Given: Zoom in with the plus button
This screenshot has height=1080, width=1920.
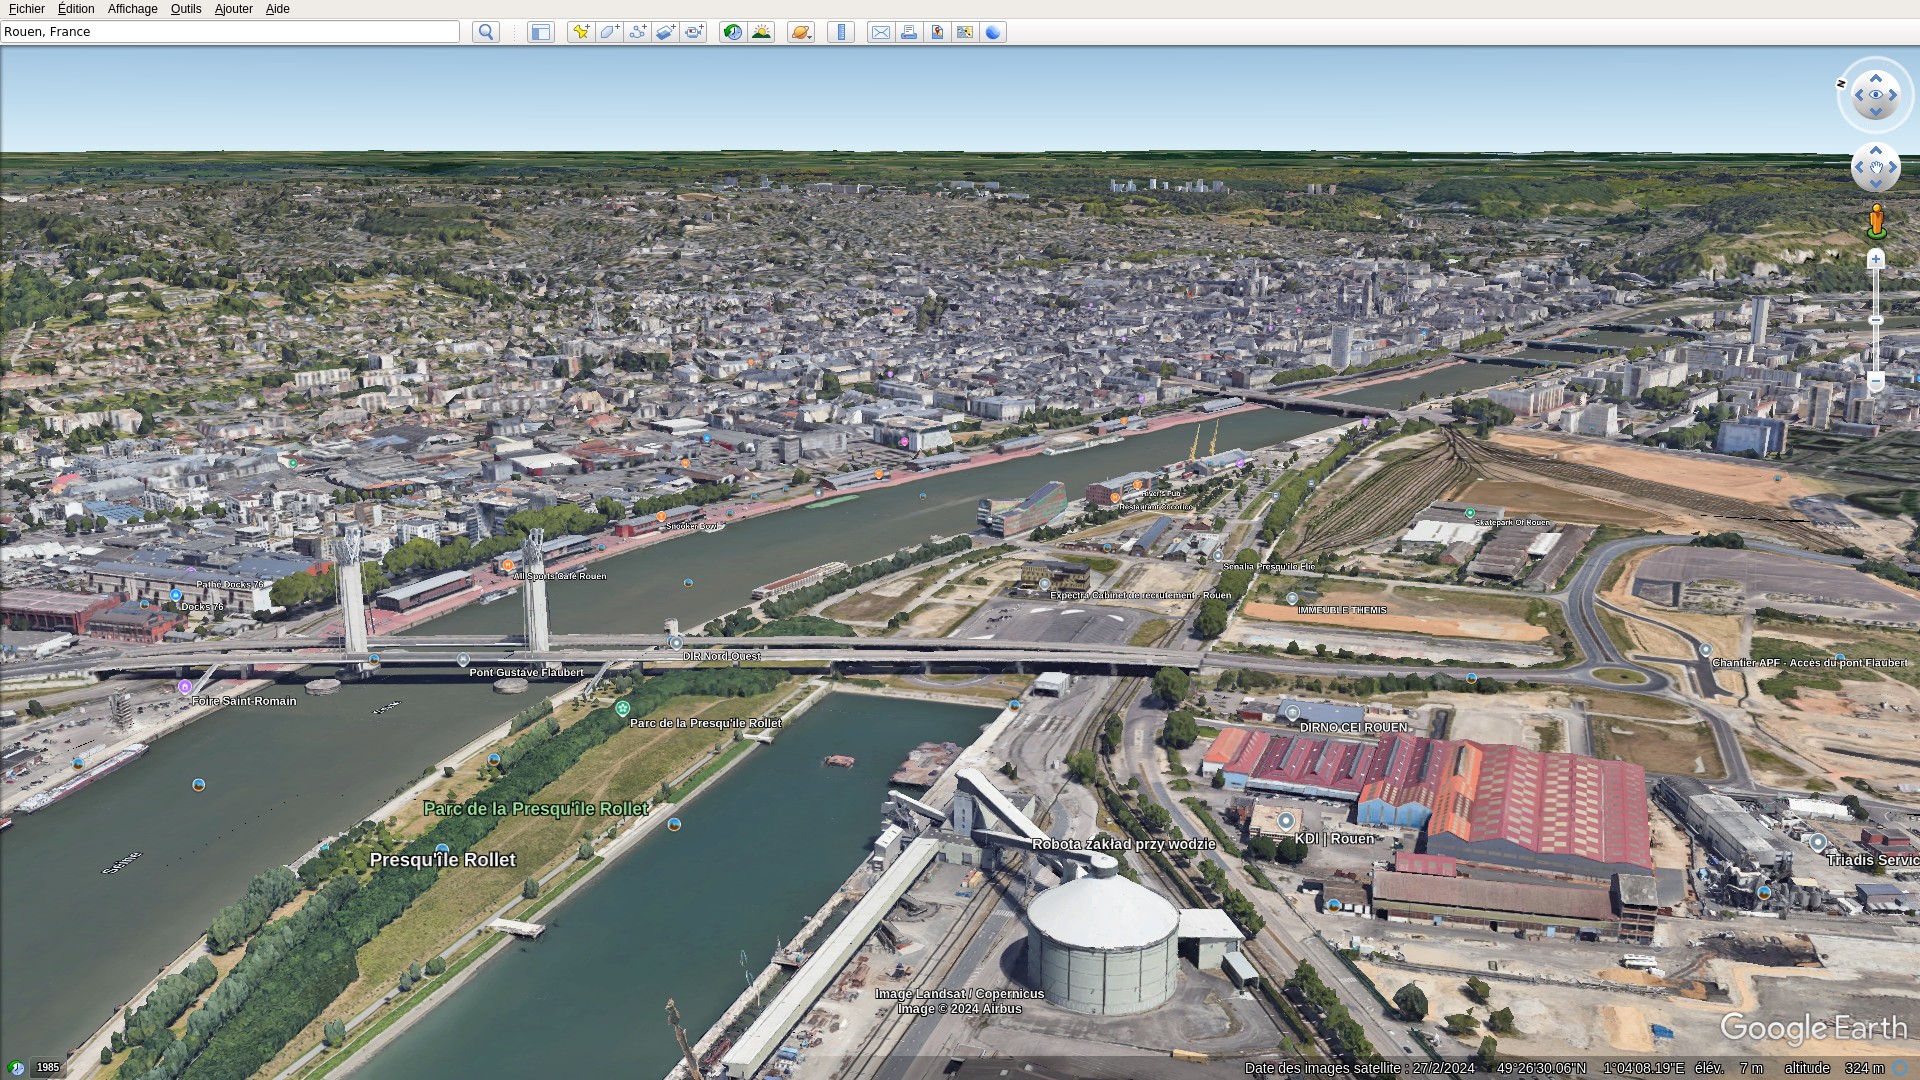Looking at the screenshot, I should click(x=1876, y=259).
